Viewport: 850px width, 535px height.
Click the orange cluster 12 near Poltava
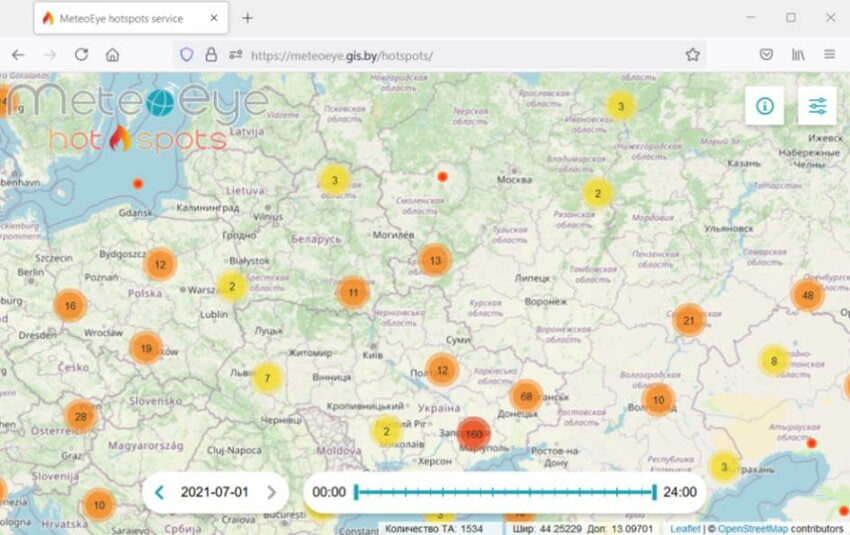442,370
